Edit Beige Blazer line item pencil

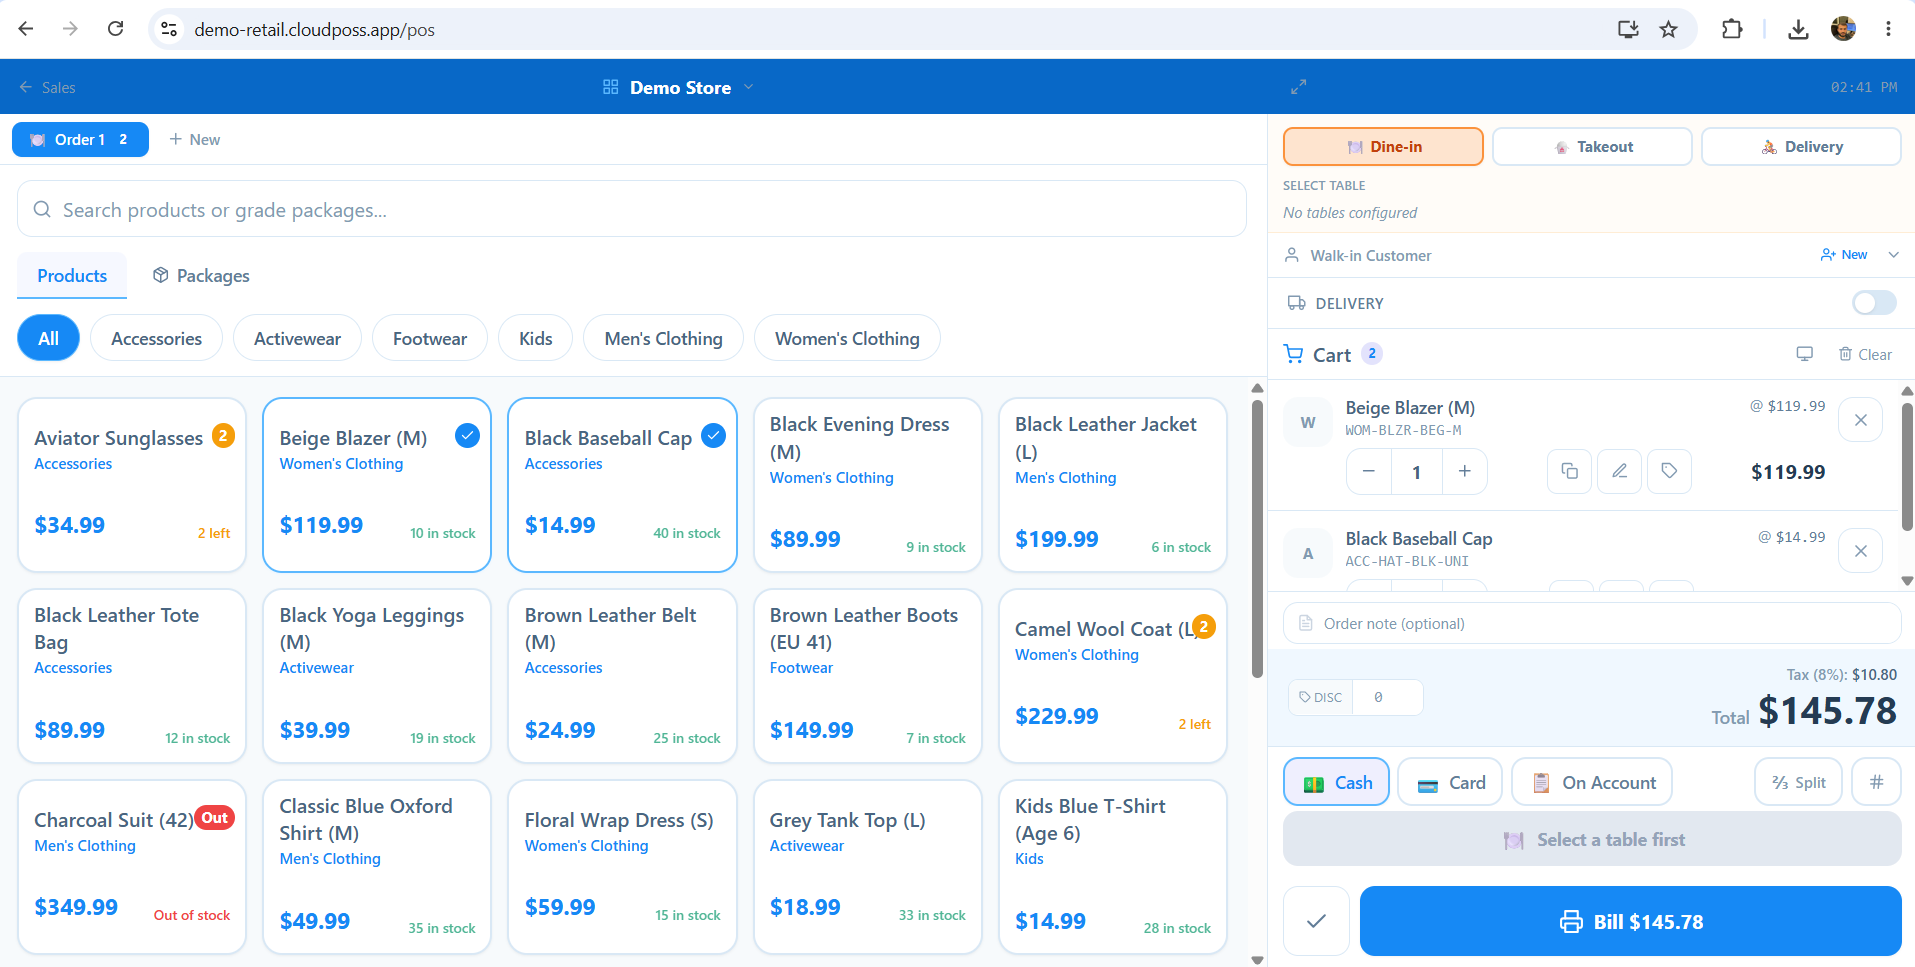[1619, 471]
